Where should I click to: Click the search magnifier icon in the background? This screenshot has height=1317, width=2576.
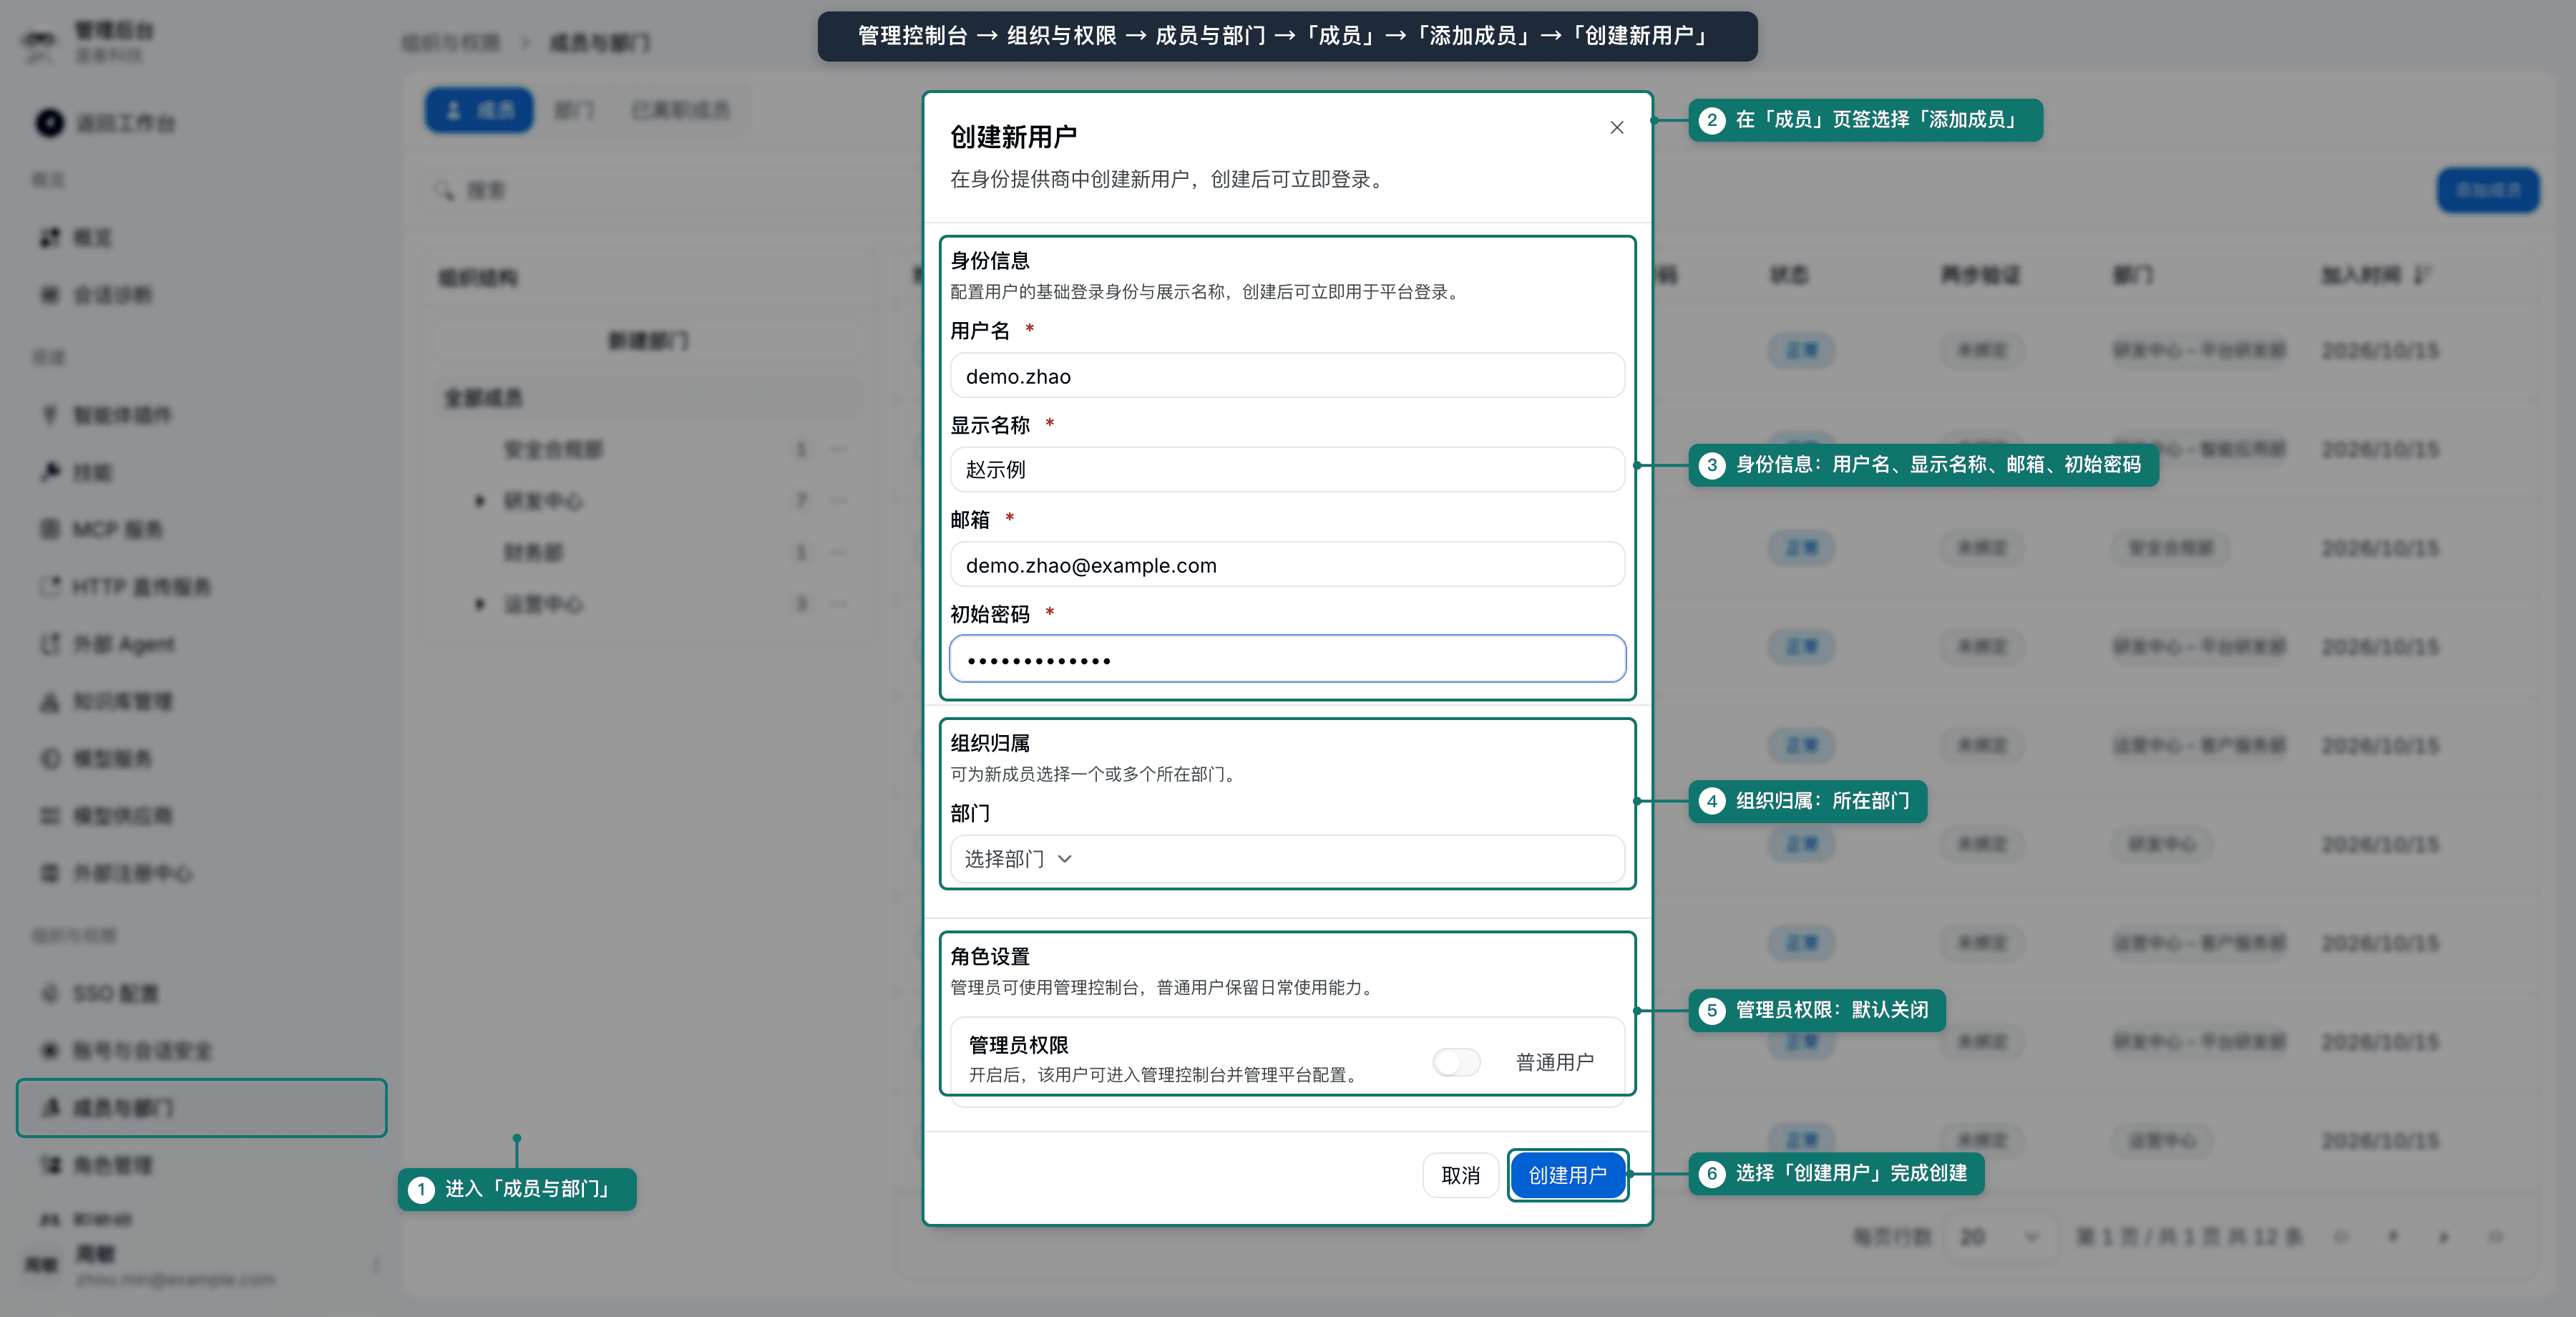[x=444, y=190]
